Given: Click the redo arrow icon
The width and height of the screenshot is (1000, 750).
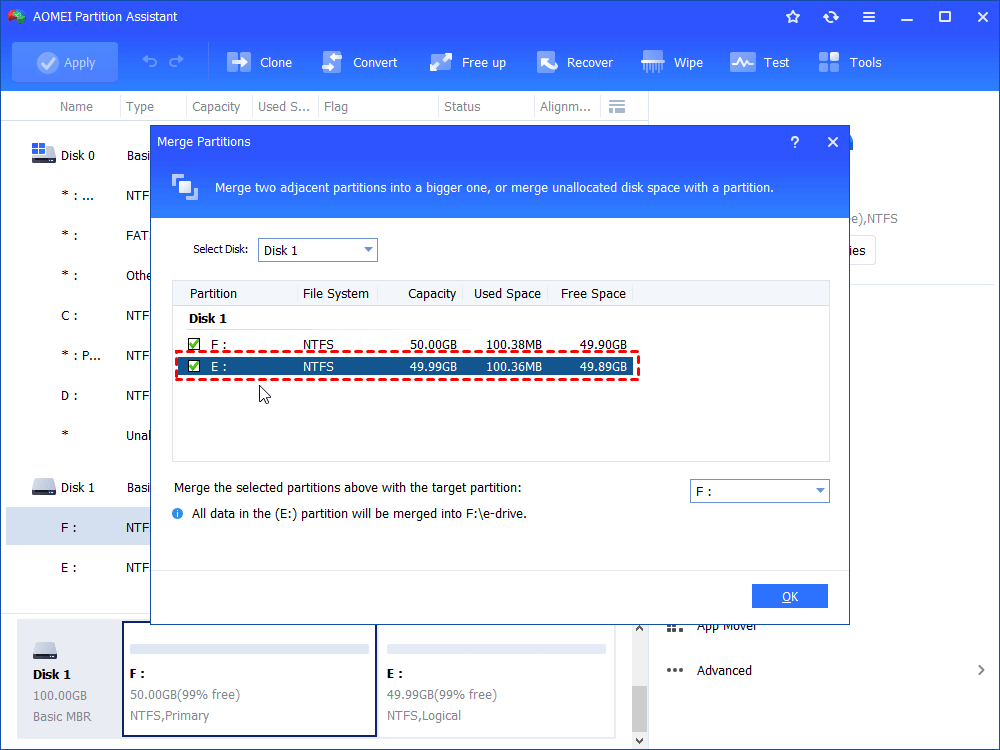Looking at the screenshot, I should point(176,61).
